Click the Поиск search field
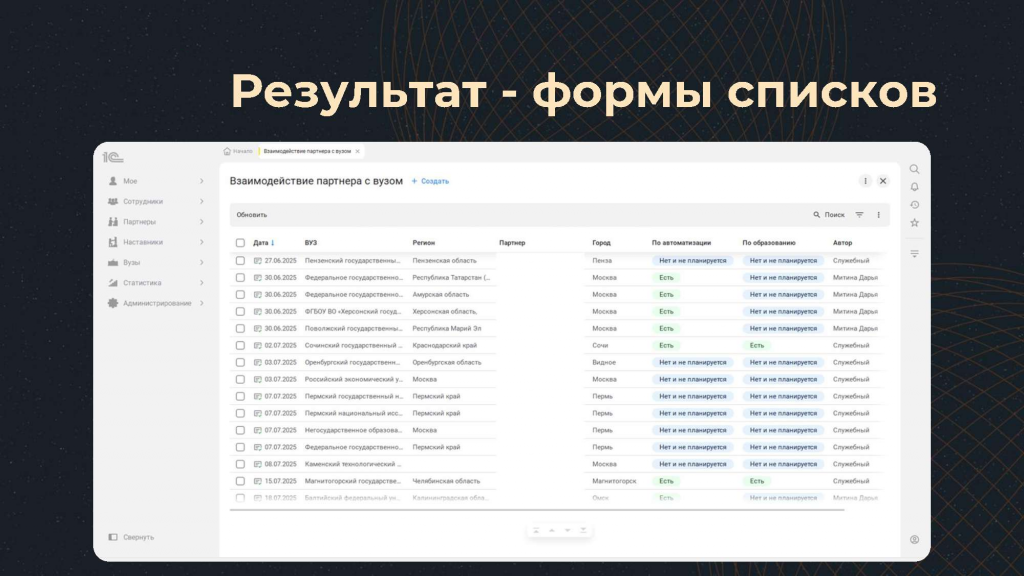The image size is (1024, 576). tap(829, 215)
